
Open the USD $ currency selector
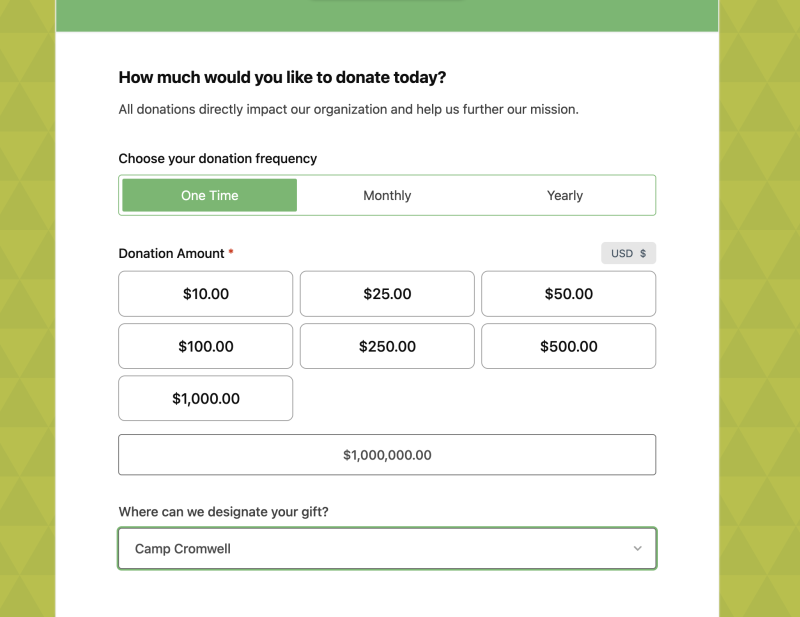pyautogui.click(x=628, y=253)
